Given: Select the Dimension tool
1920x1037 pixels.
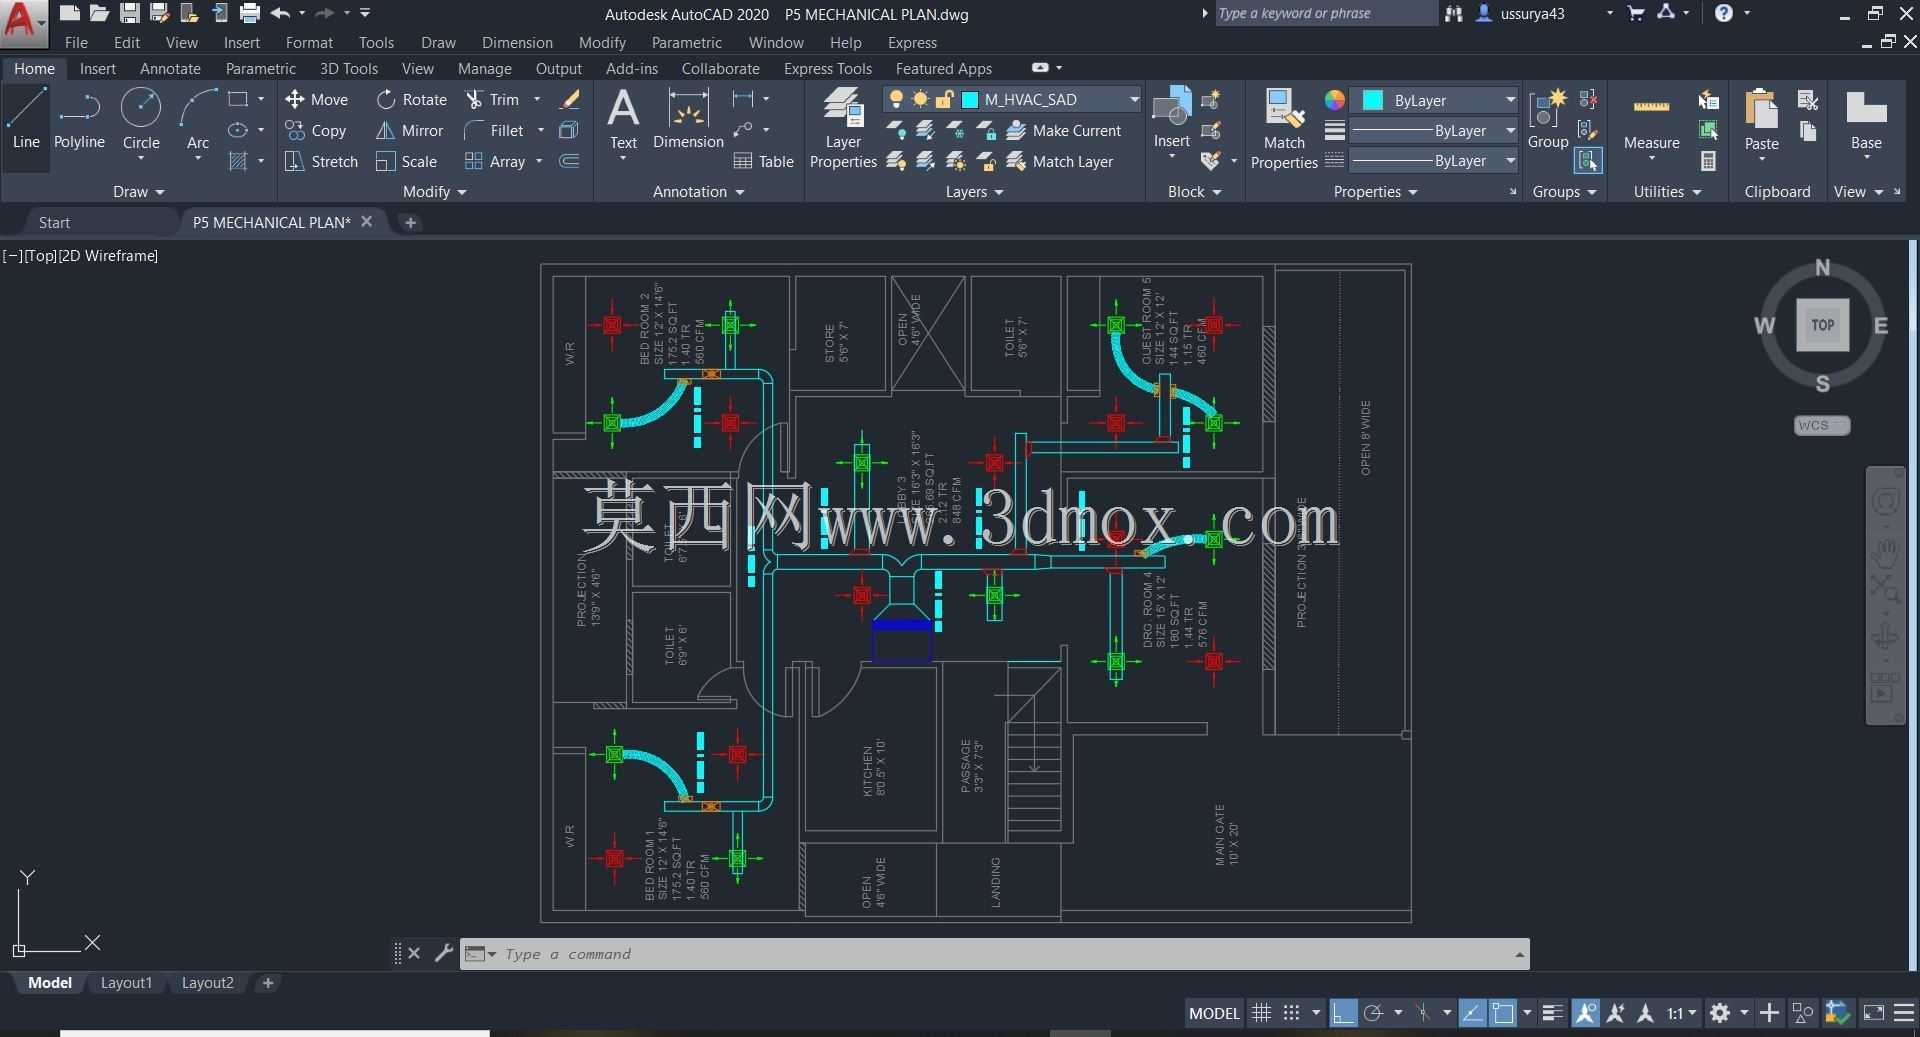Looking at the screenshot, I should click(x=688, y=118).
